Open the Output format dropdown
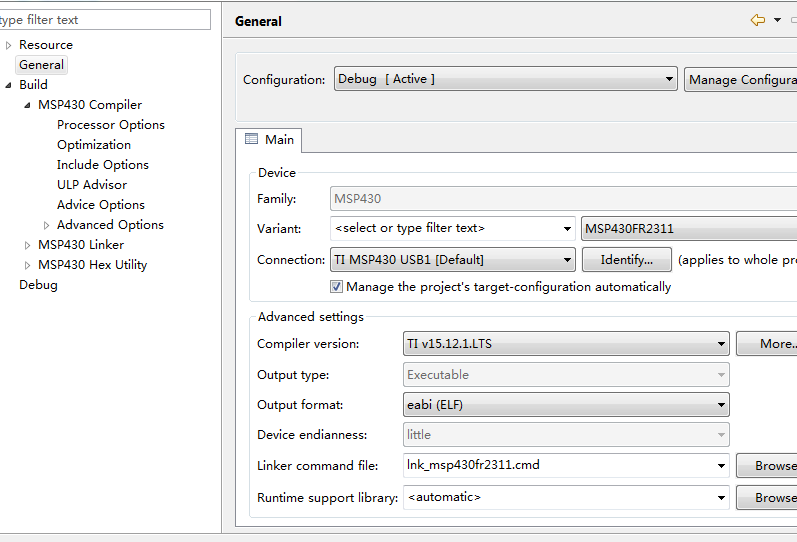Screen dimensions: 797x542 click(721, 405)
